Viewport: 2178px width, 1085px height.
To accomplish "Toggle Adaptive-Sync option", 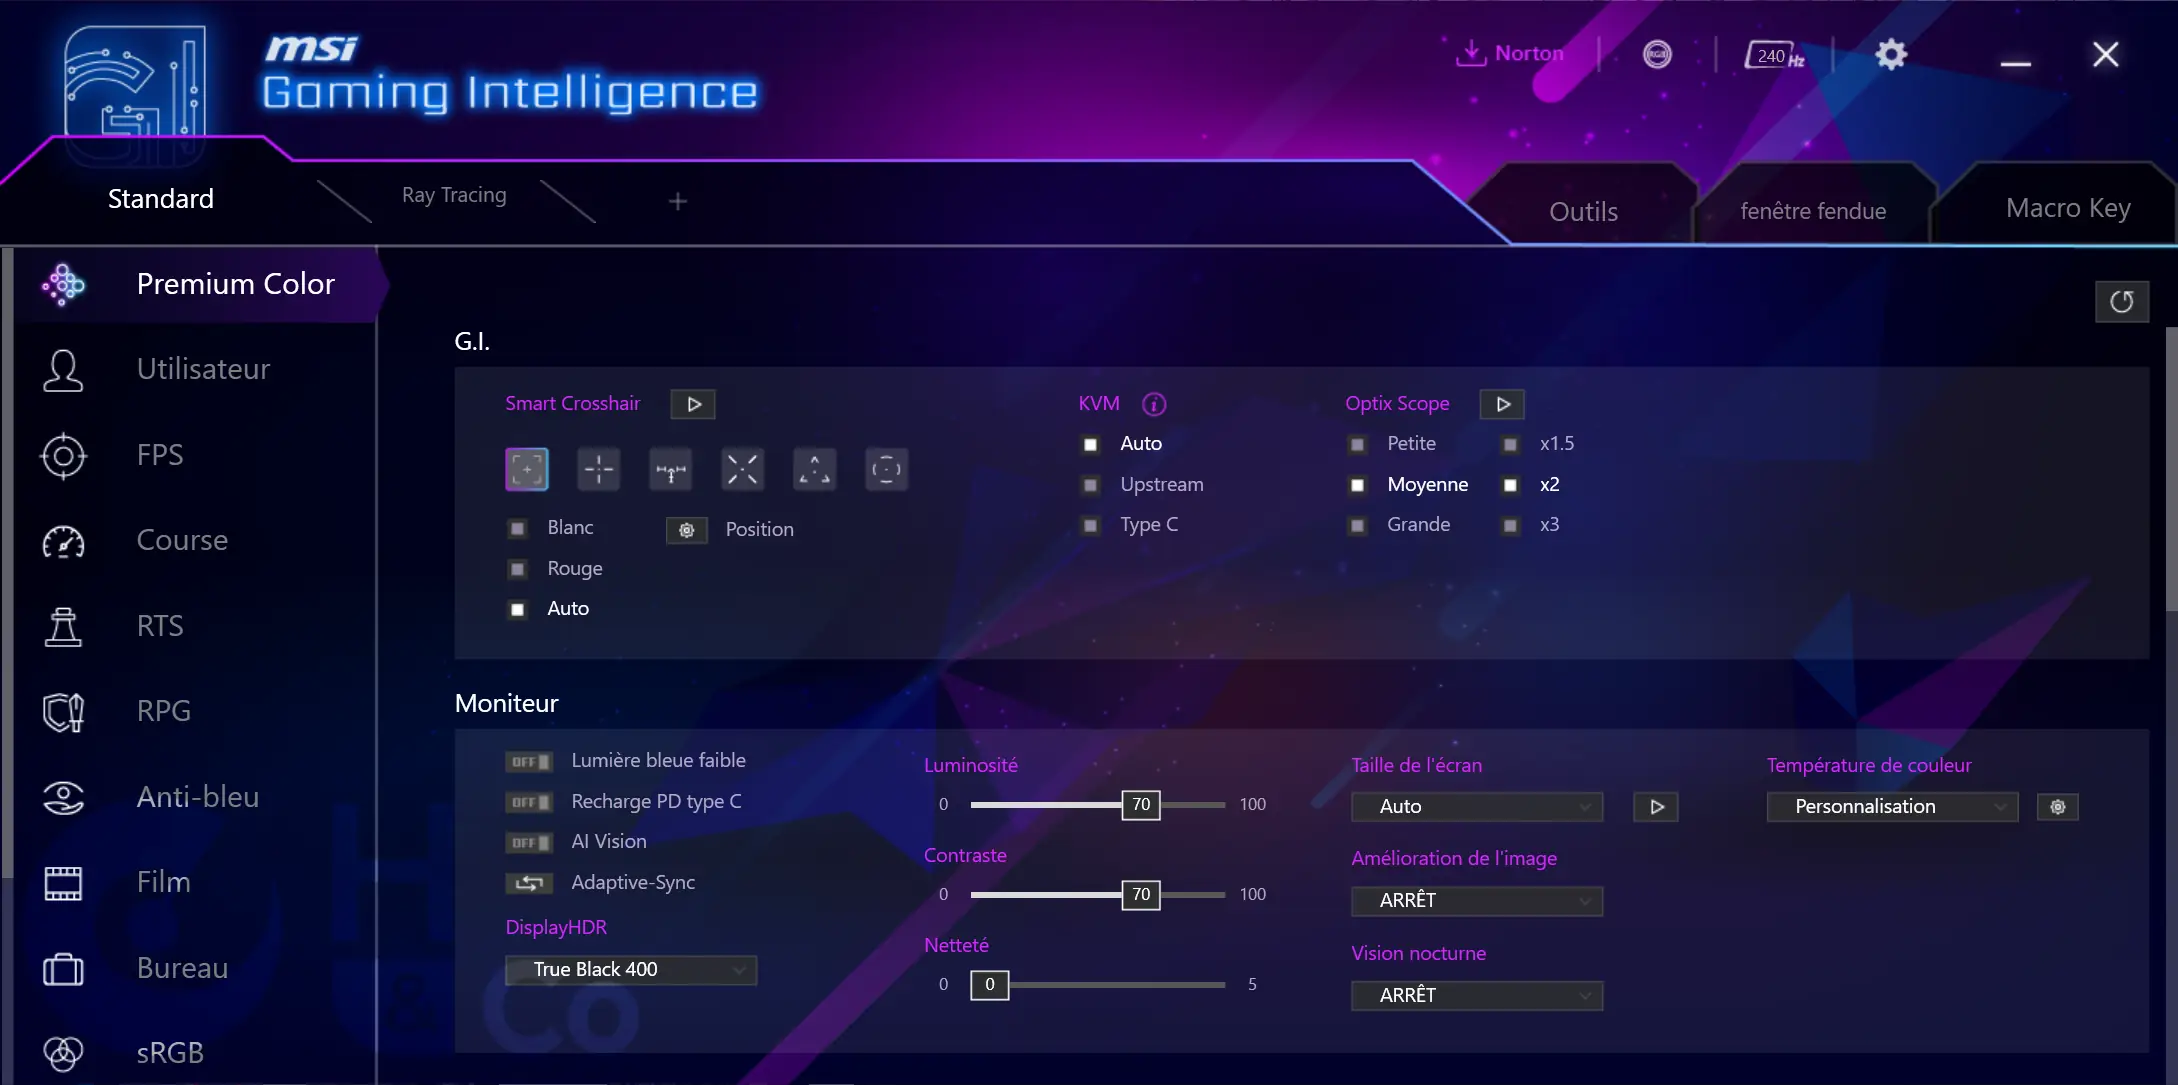I will (x=528, y=882).
